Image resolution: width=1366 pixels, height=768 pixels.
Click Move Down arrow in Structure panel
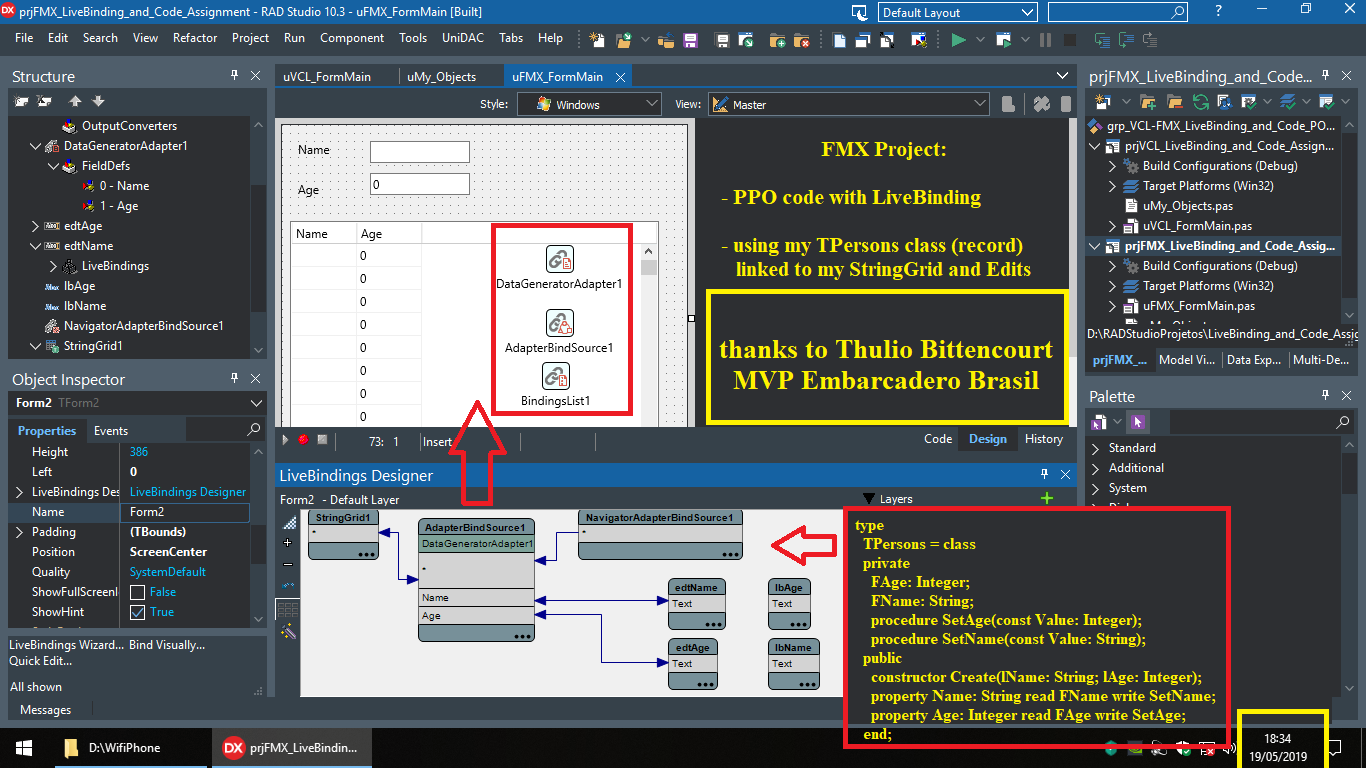pyautogui.click(x=98, y=101)
